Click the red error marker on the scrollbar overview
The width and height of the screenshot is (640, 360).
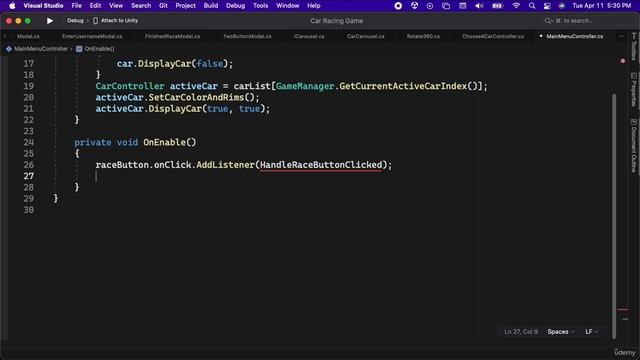coord(622,310)
